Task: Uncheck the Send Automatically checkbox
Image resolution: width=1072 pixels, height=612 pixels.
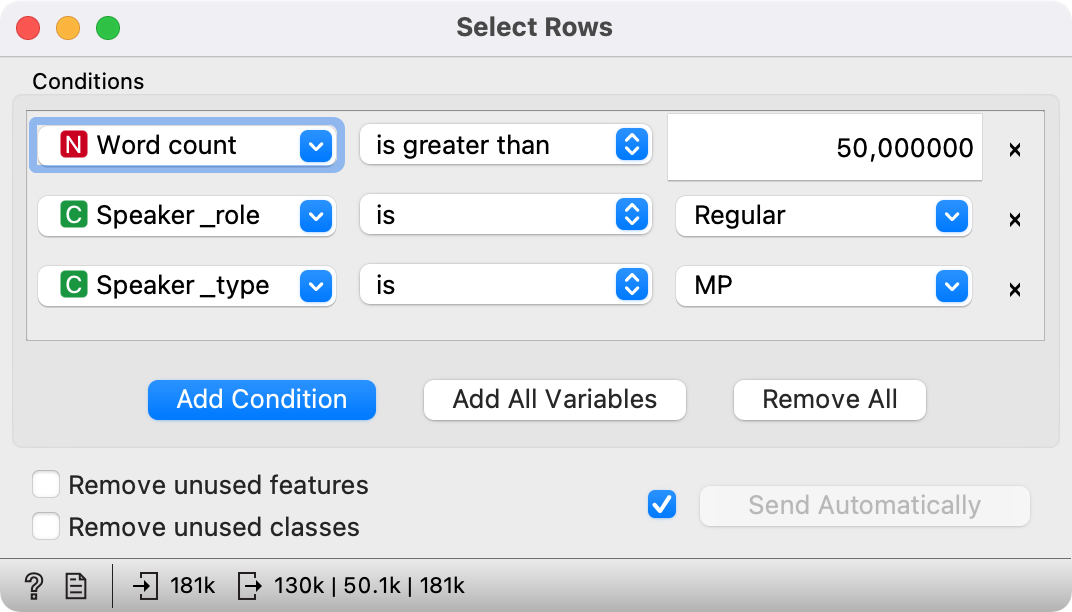Action: (662, 505)
